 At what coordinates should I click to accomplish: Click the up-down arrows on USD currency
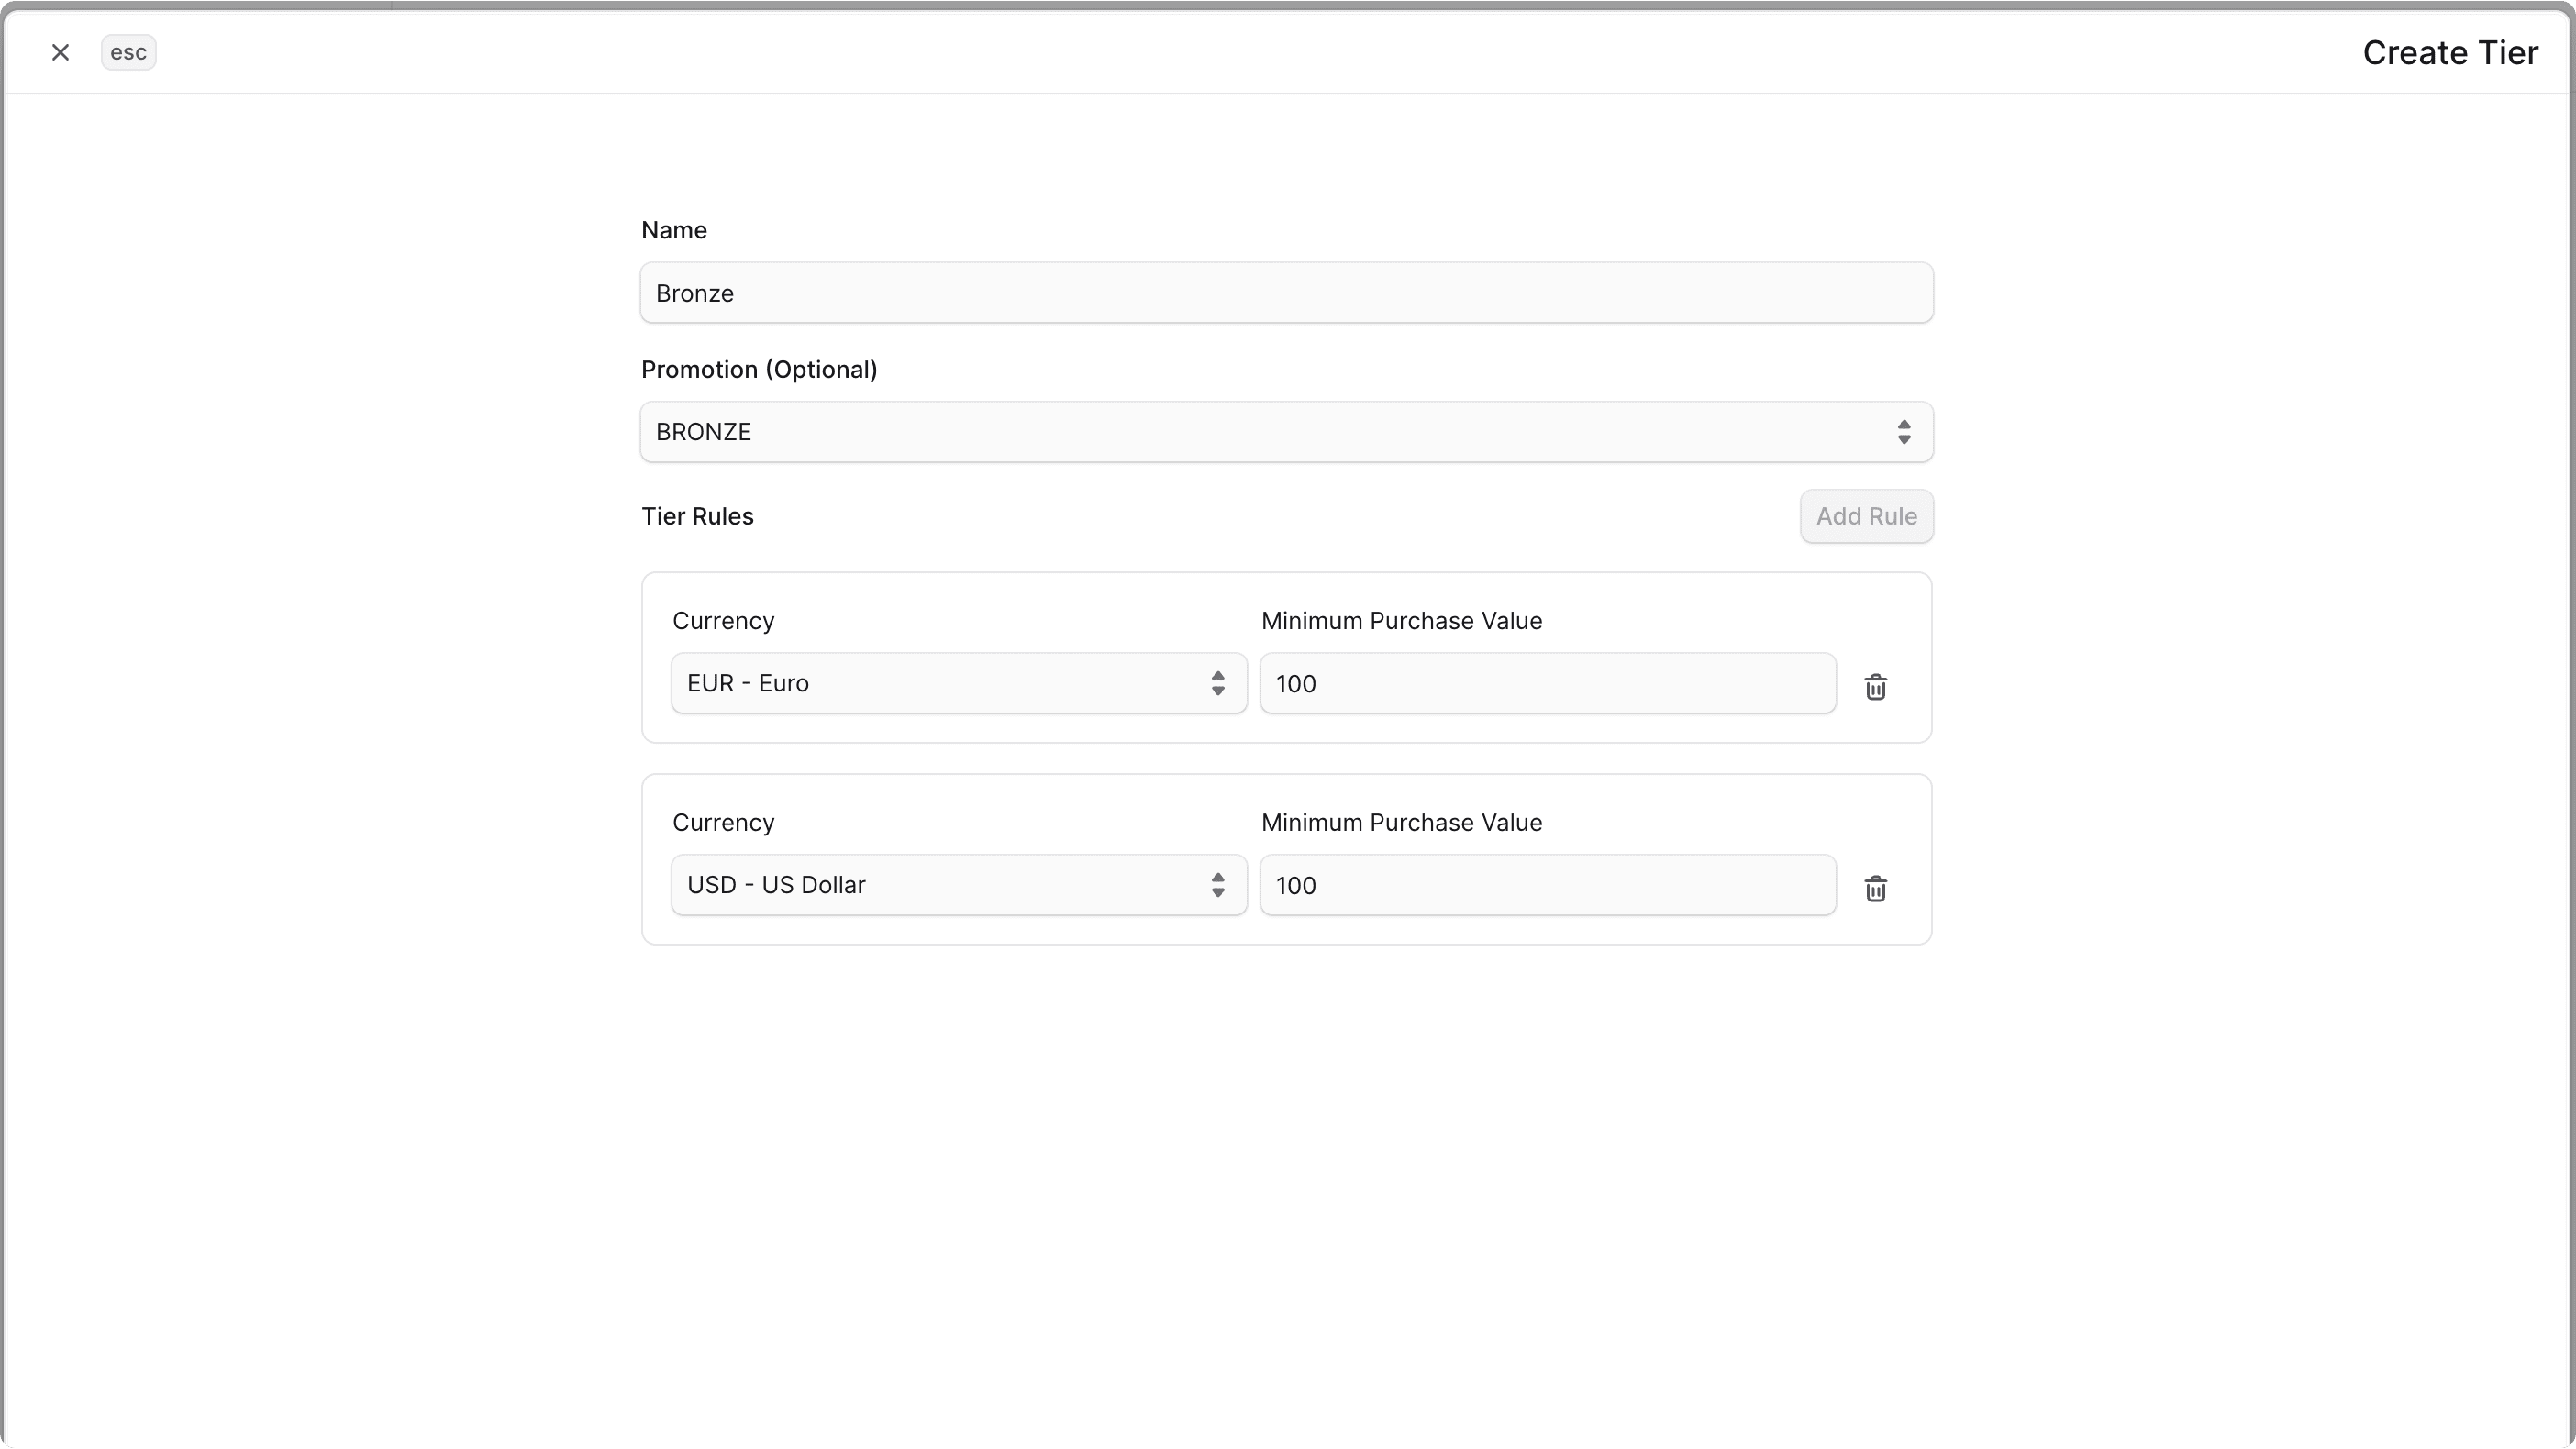pos(1218,885)
